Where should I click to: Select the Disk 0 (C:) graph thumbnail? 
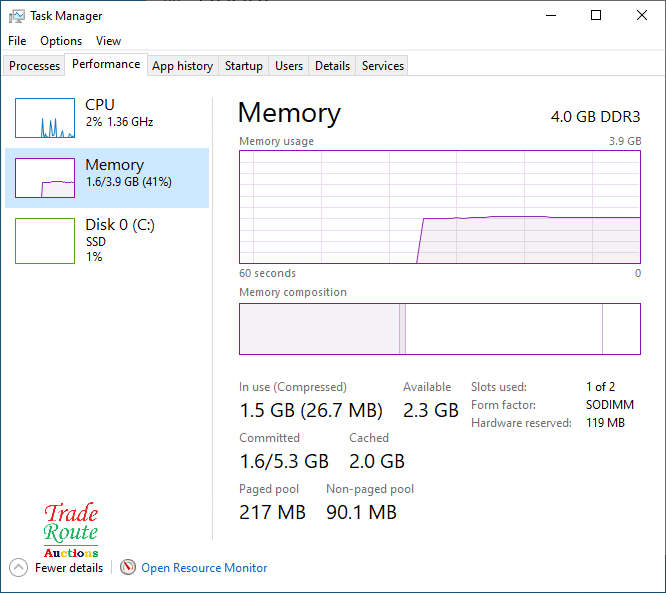click(45, 241)
